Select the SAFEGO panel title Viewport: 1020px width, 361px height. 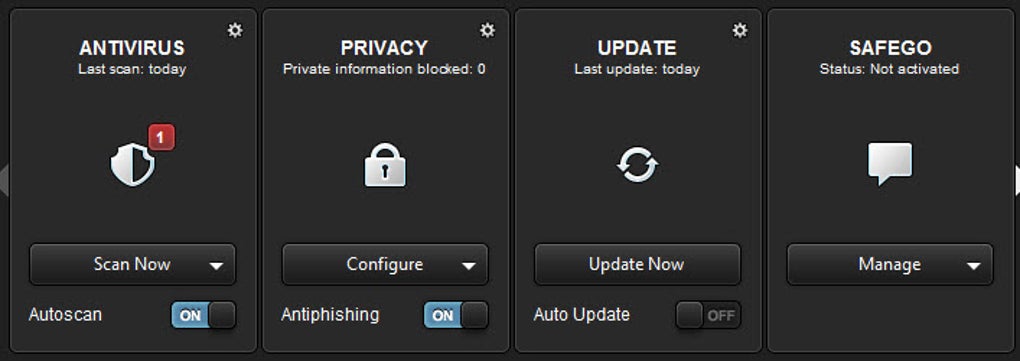[x=890, y=48]
